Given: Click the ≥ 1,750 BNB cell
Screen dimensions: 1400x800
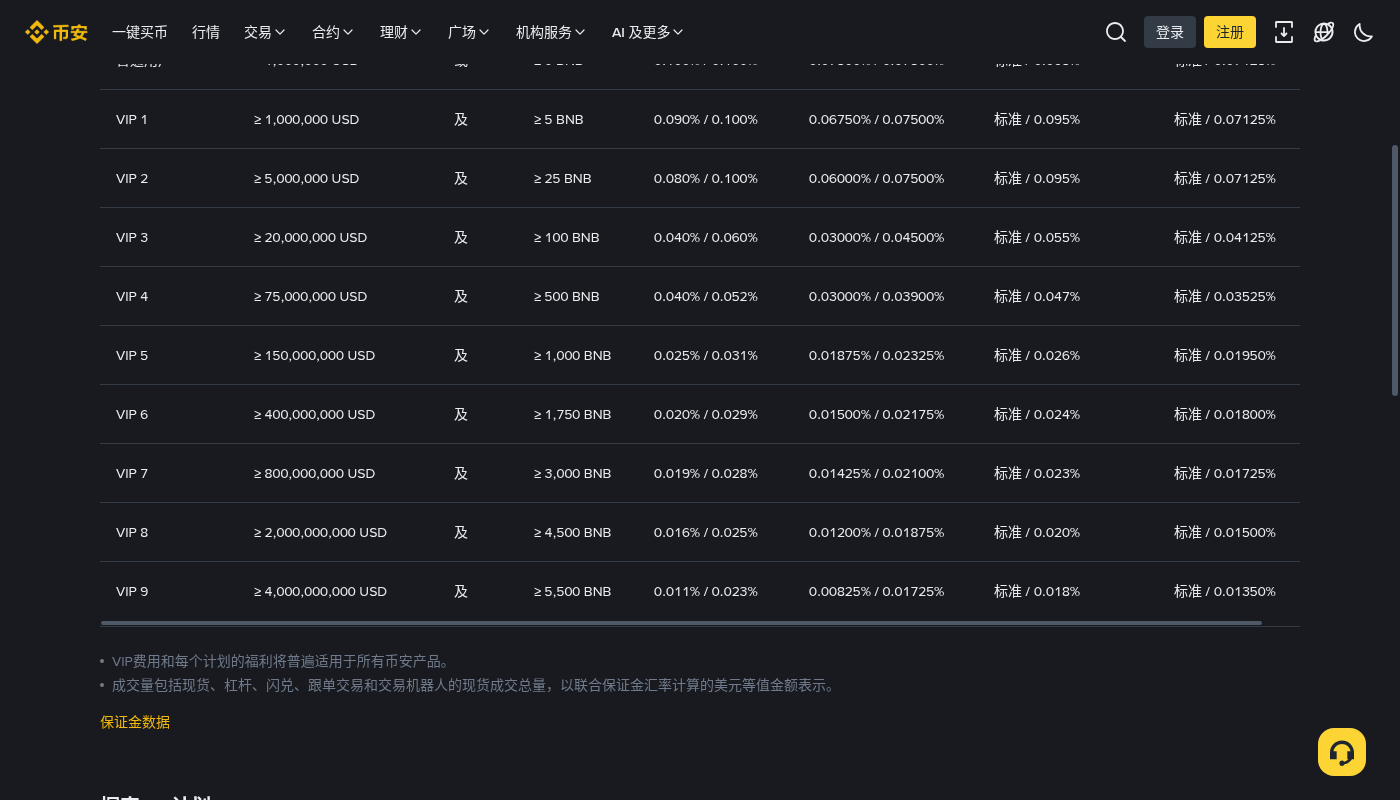Looking at the screenshot, I should pos(572,414).
